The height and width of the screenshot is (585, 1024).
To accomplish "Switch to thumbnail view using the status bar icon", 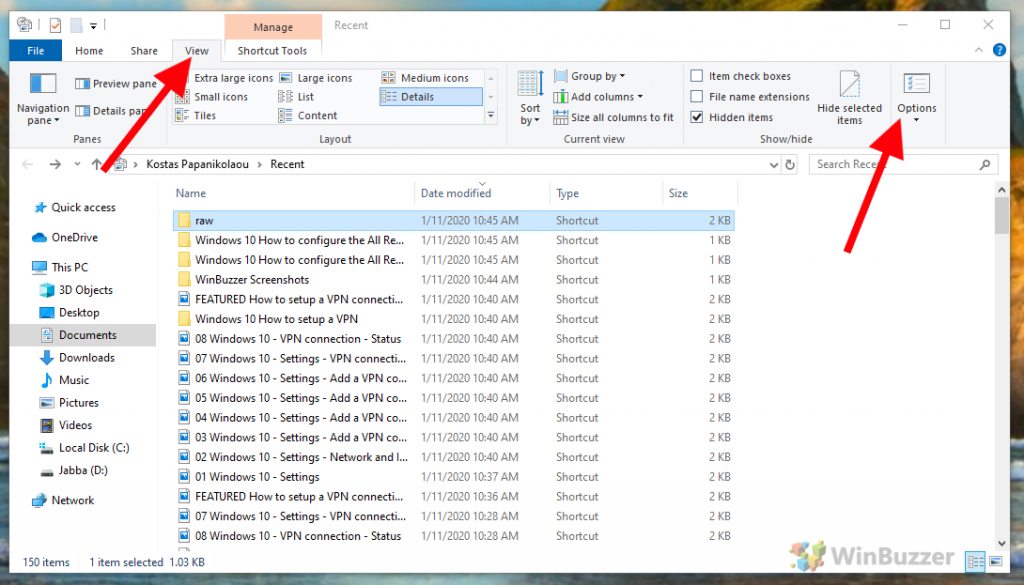I will tap(996, 562).
